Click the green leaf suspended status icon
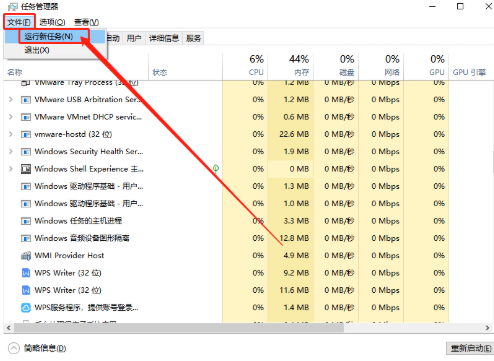The height and width of the screenshot is (361, 494). coord(216,169)
